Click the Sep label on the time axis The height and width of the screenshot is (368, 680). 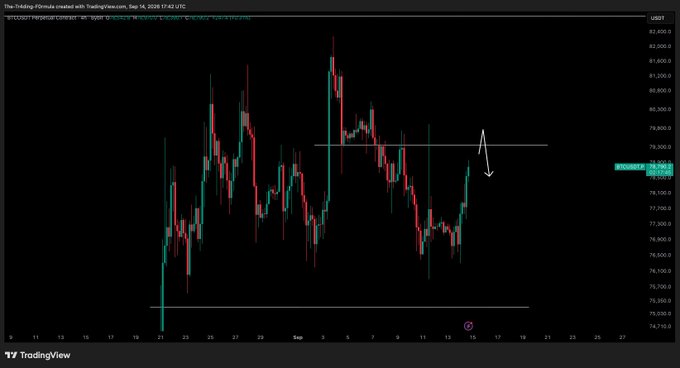pyautogui.click(x=298, y=337)
